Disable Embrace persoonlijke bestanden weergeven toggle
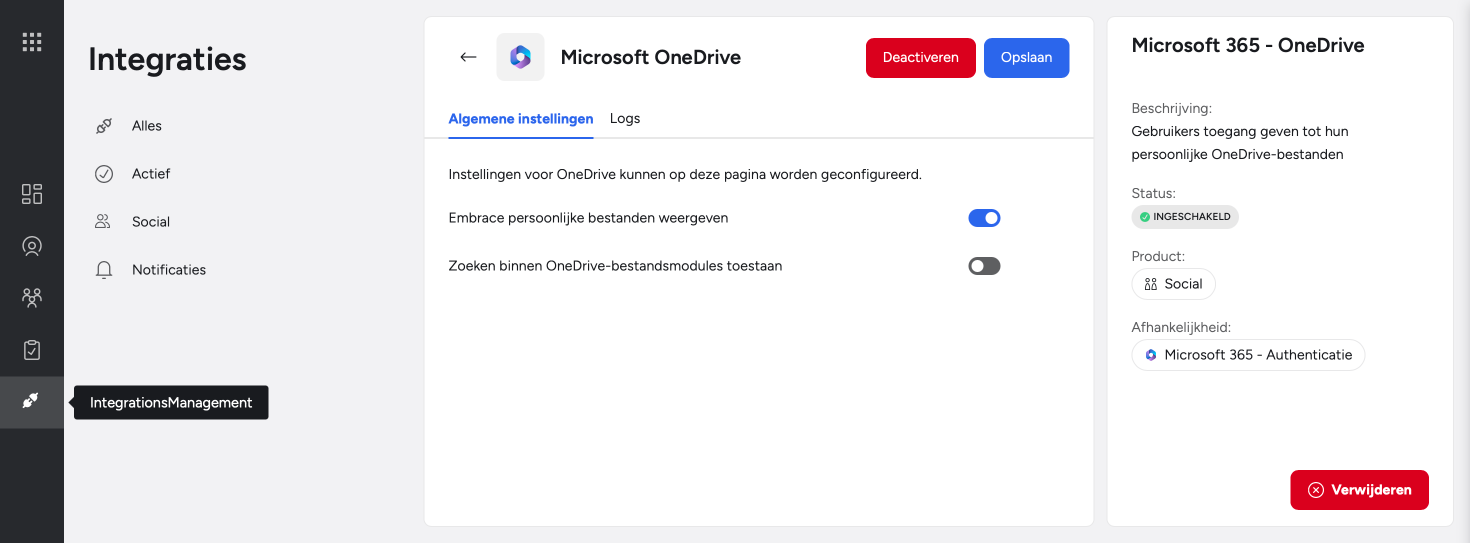Image resolution: width=1470 pixels, height=543 pixels. point(984,218)
